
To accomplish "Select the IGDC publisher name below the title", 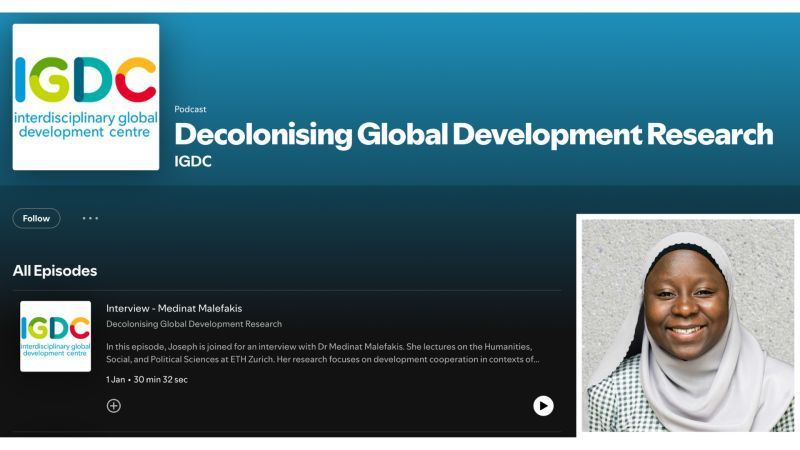I will 193,161.
